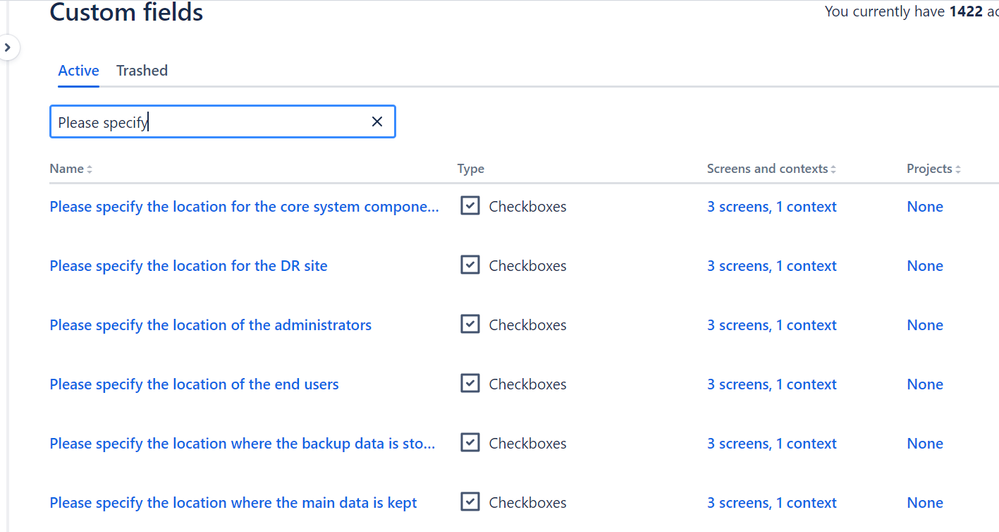
Task: Click None projects link for core system row
Action: (x=924, y=206)
